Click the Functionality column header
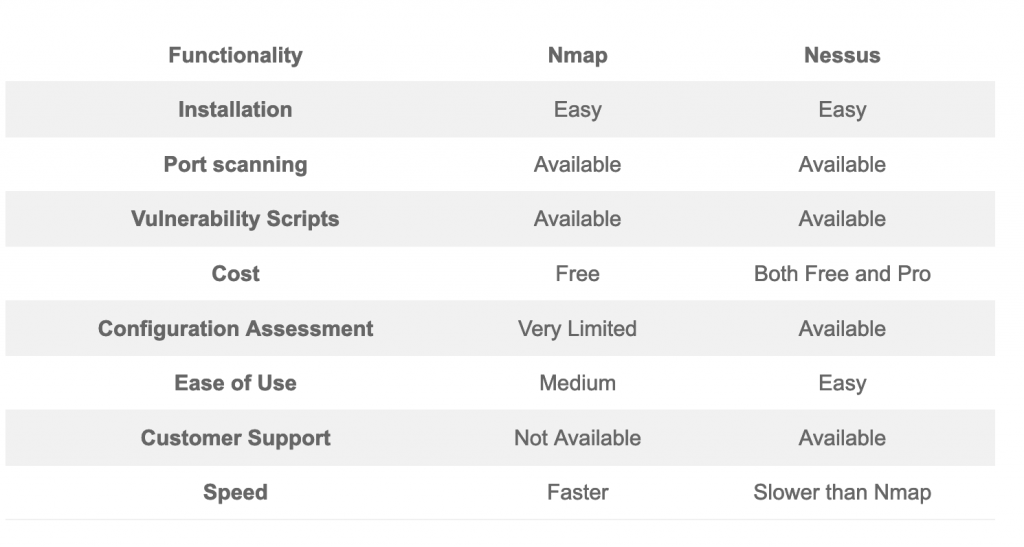The width and height of the screenshot is (1024, 547). (235, 55)
